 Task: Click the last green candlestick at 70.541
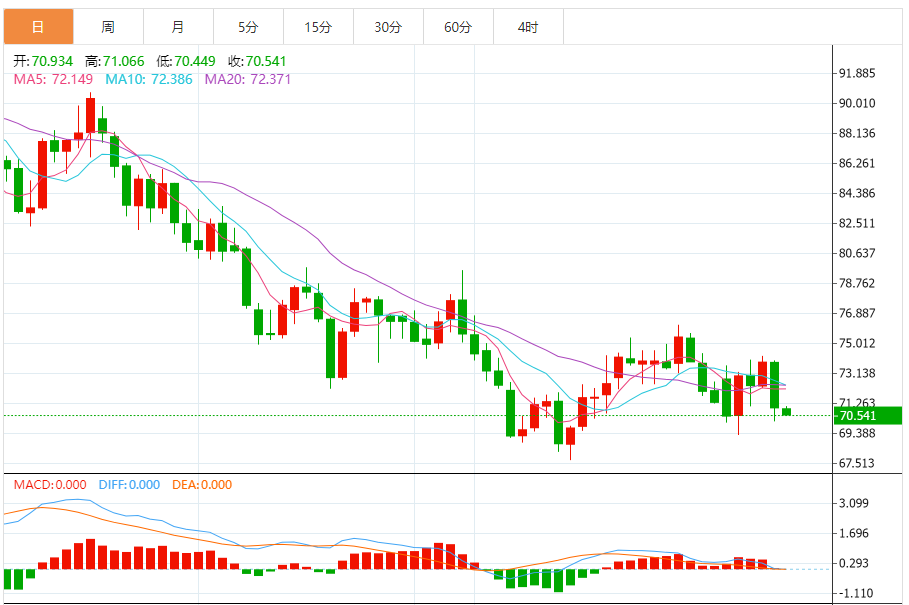tap(787, 411)
